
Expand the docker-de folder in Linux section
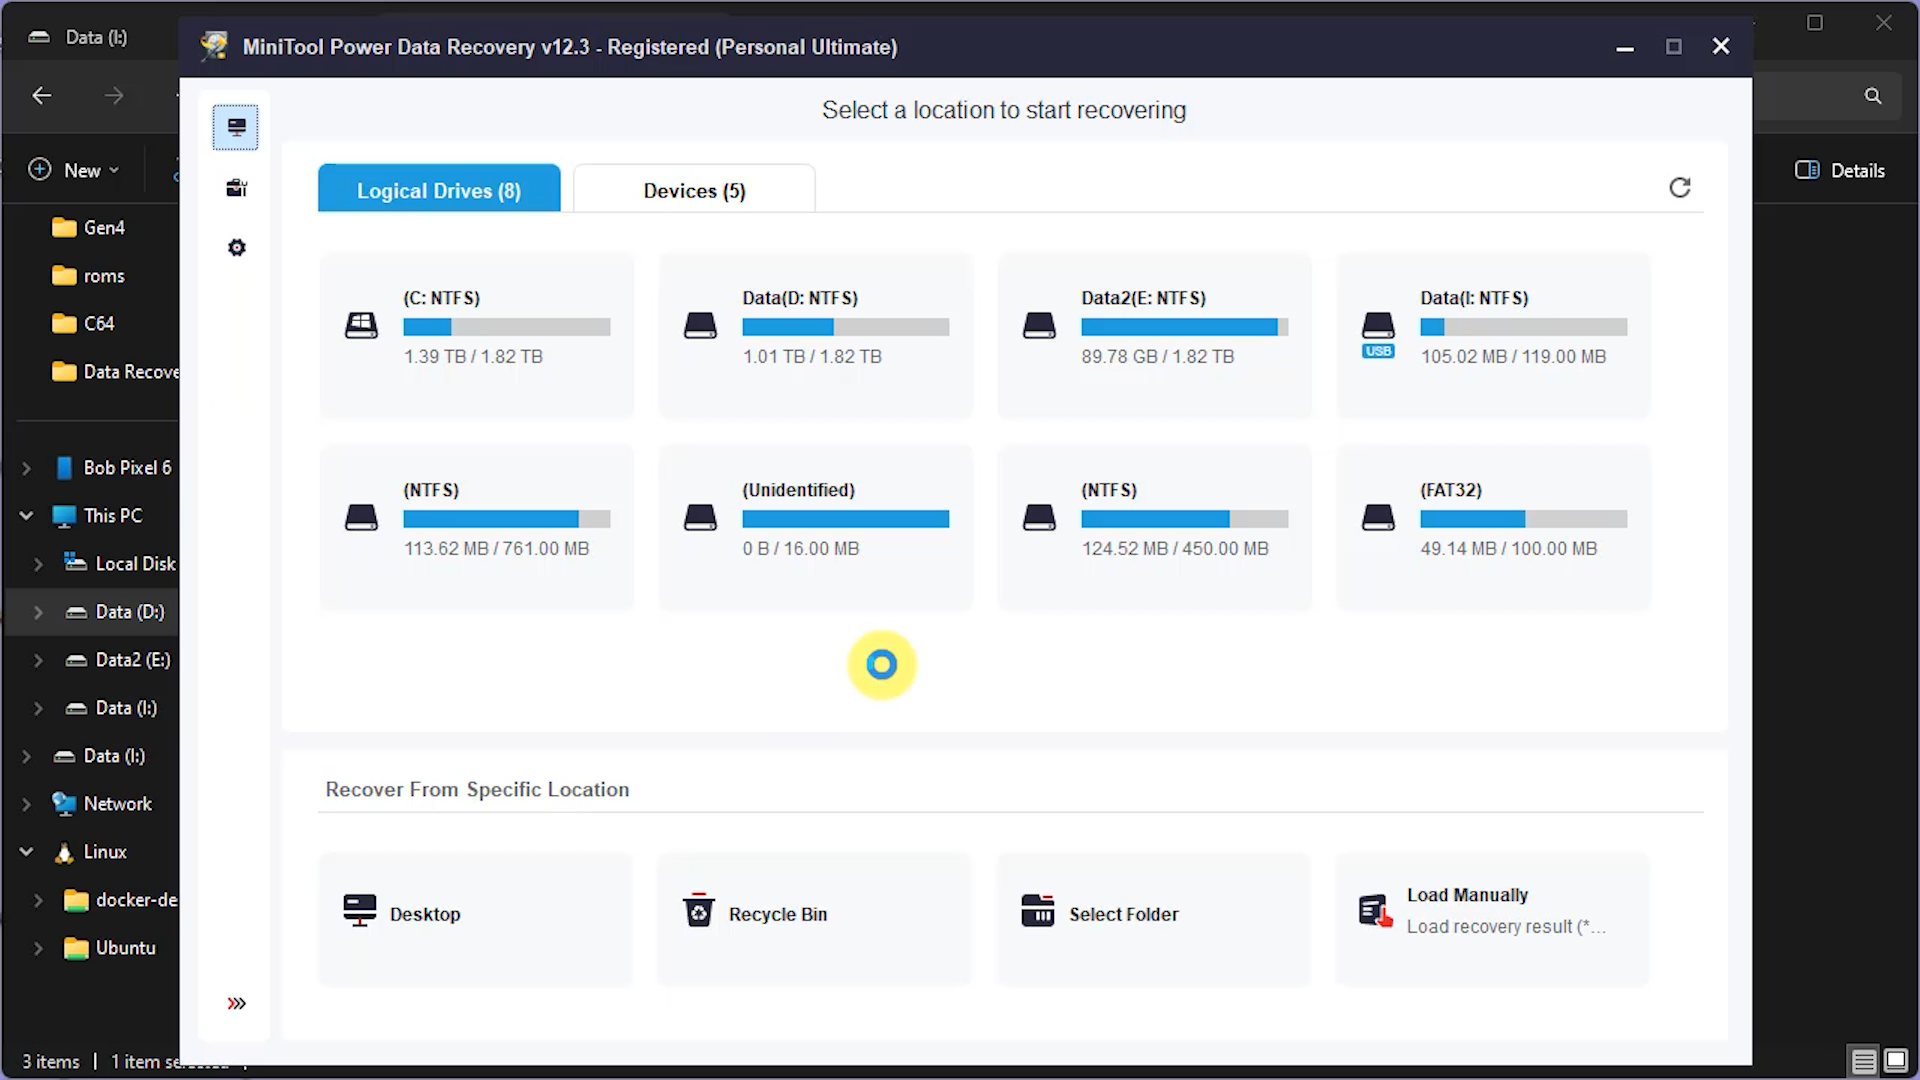point(39,900)
